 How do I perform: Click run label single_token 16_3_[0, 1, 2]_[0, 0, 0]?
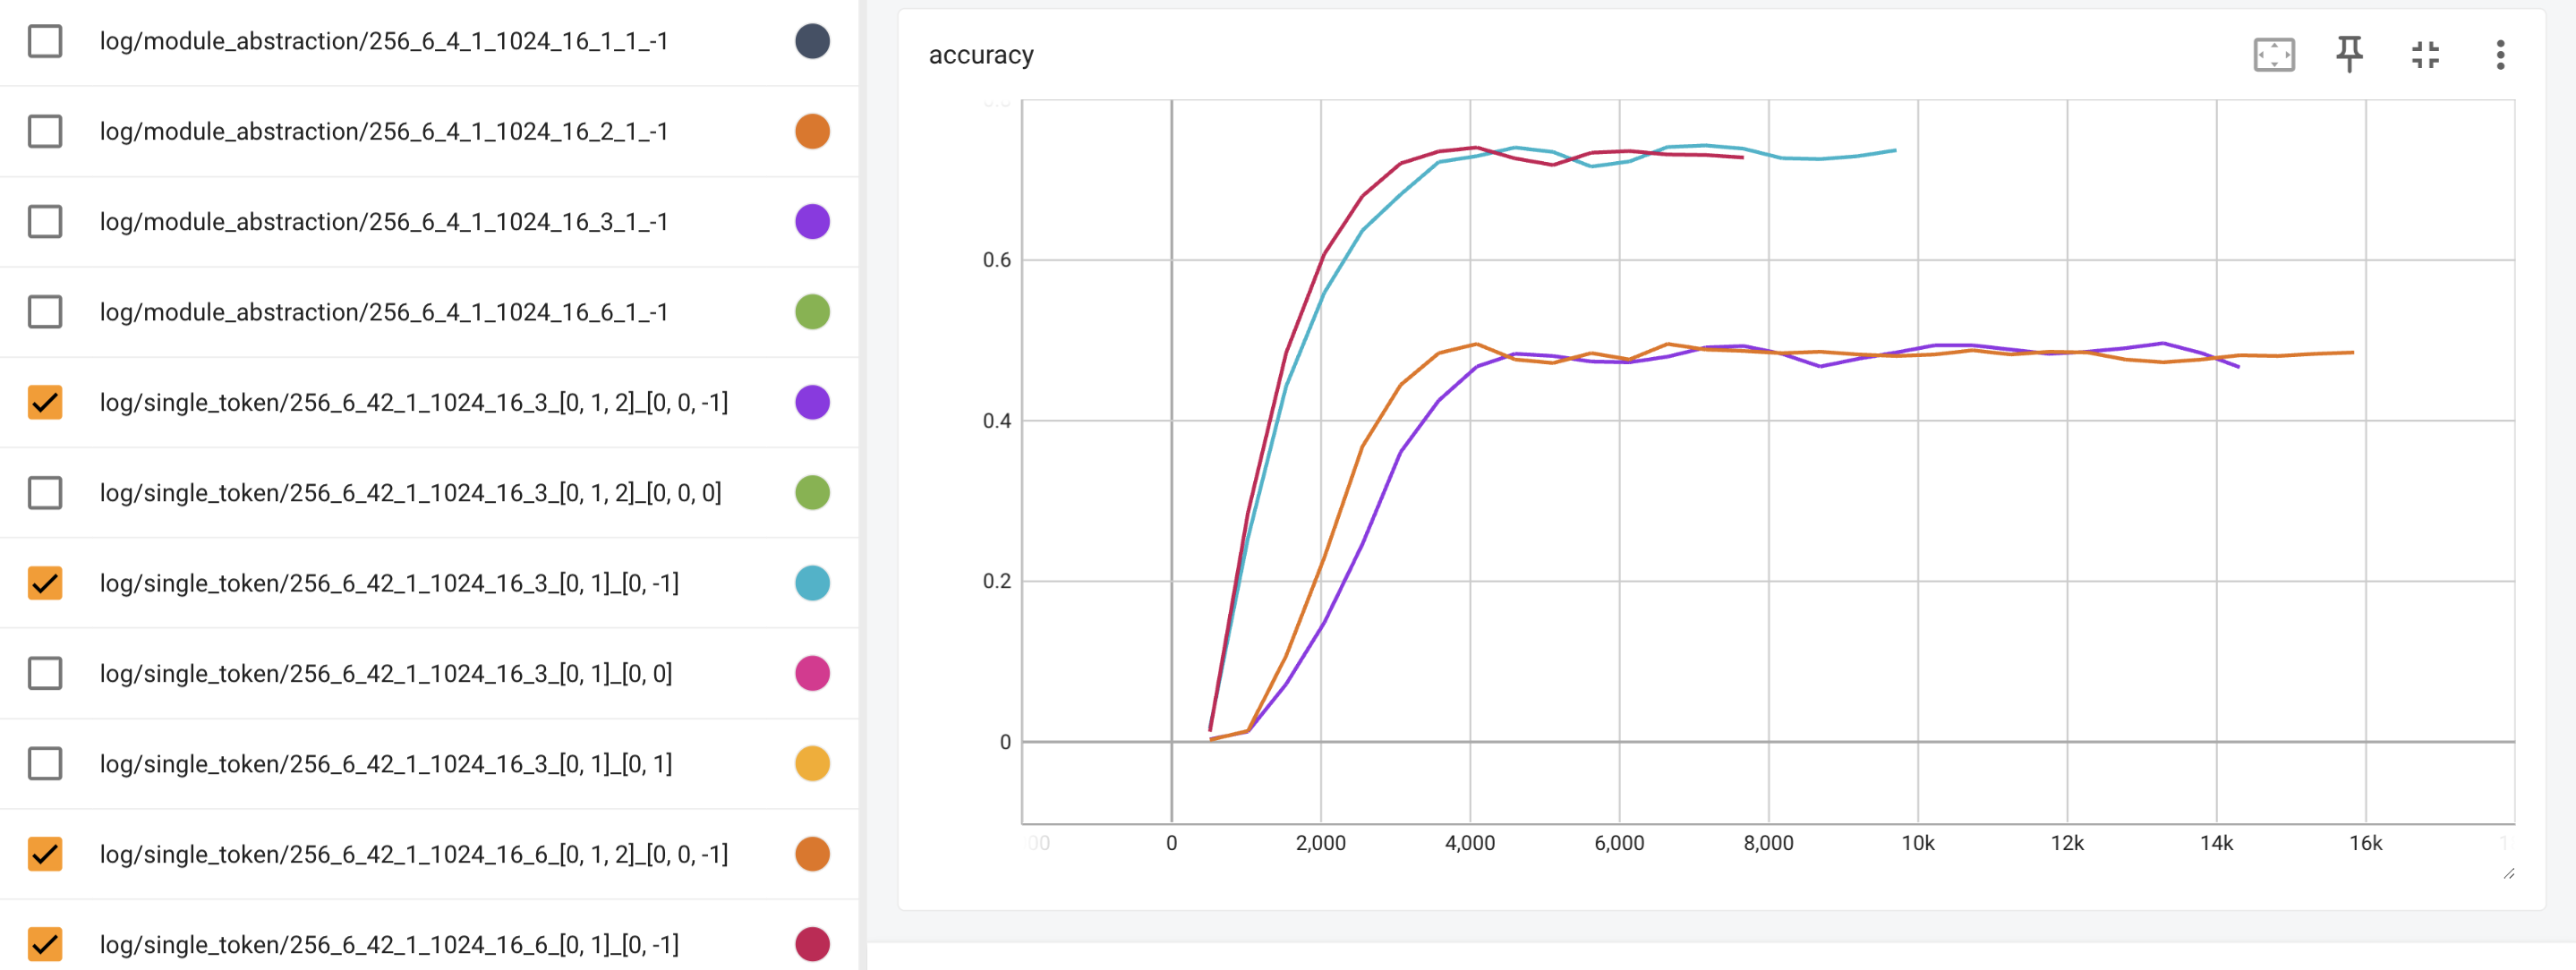tap(410, 493)
